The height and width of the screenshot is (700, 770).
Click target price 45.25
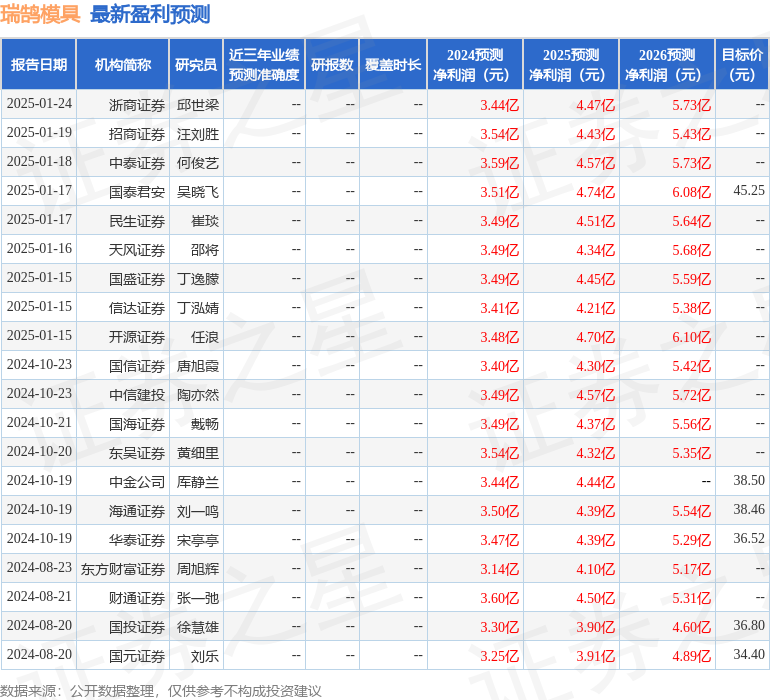[x=749, y=190]
